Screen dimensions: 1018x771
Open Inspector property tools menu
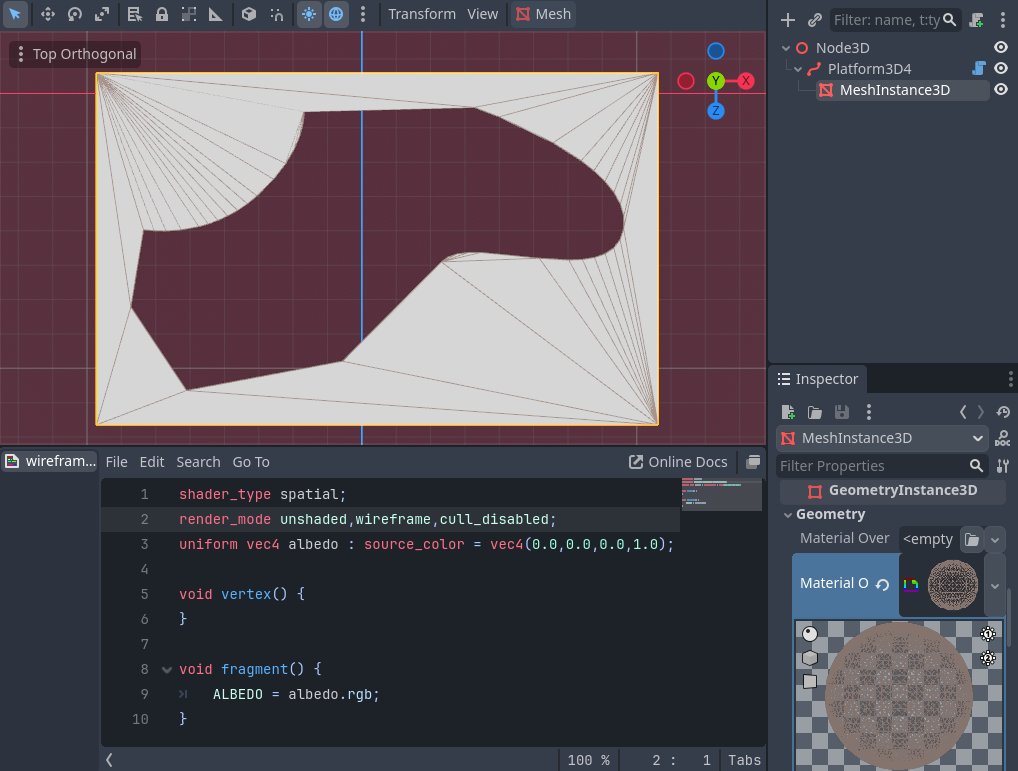[1003, 466]
